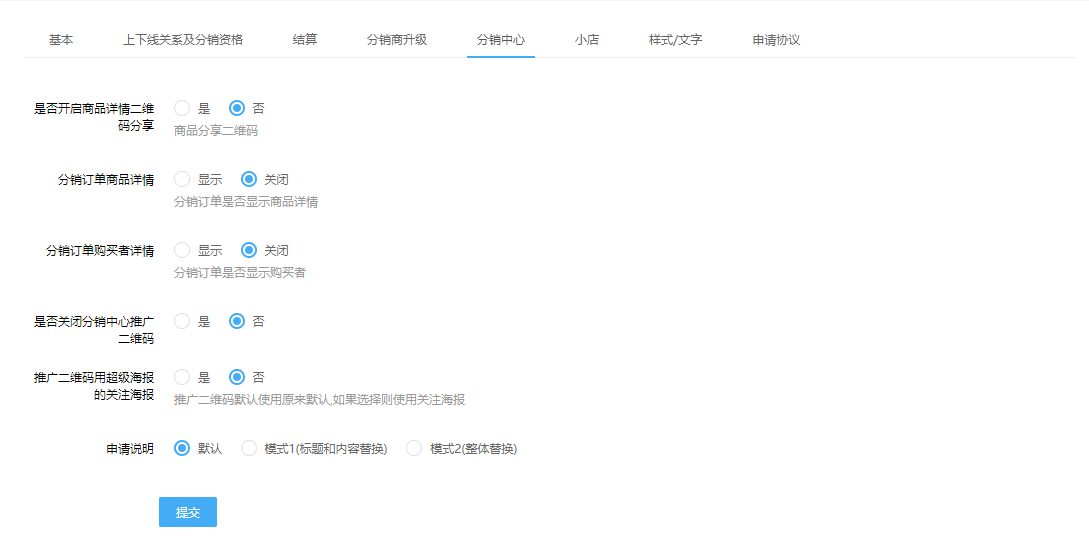Click the 分销订单购买者详情 field label
The image size is (1089, 556).
click(100, 251)
